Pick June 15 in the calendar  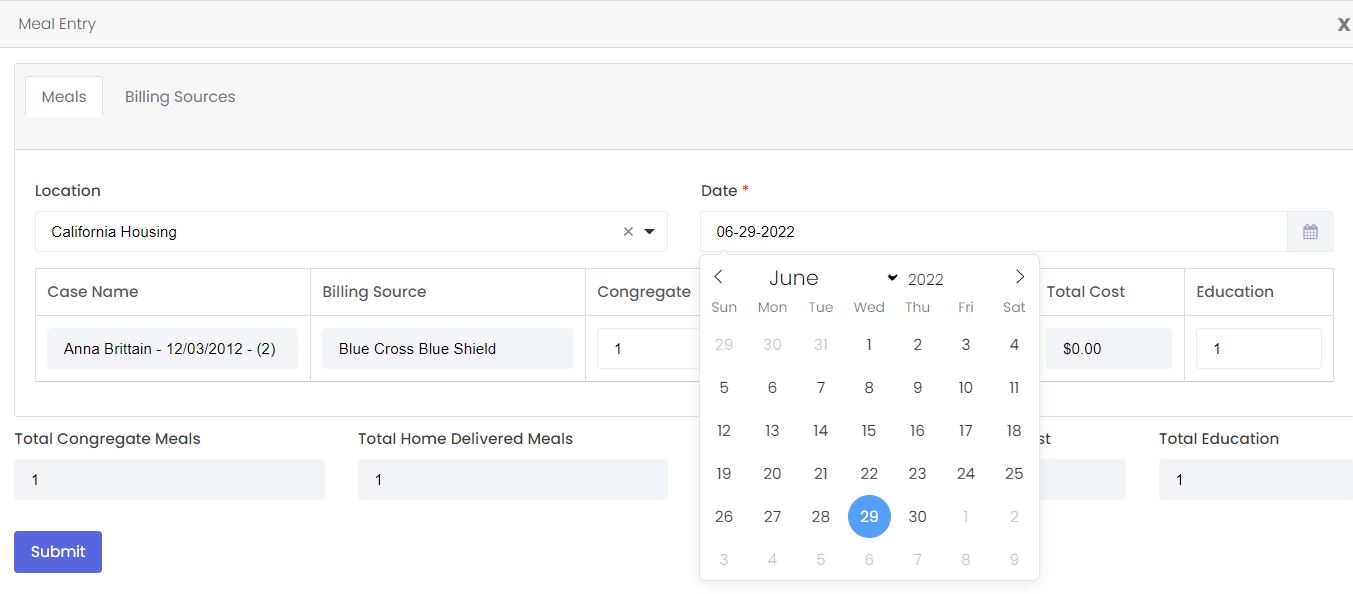pos(869,431)
